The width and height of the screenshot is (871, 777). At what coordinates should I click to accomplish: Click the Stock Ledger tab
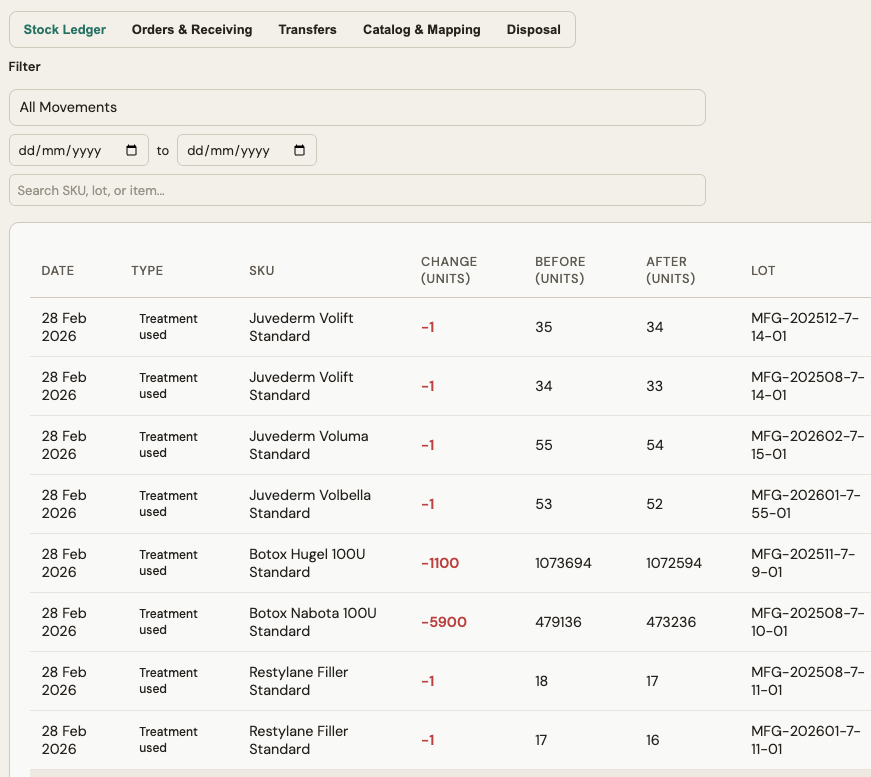64,29
